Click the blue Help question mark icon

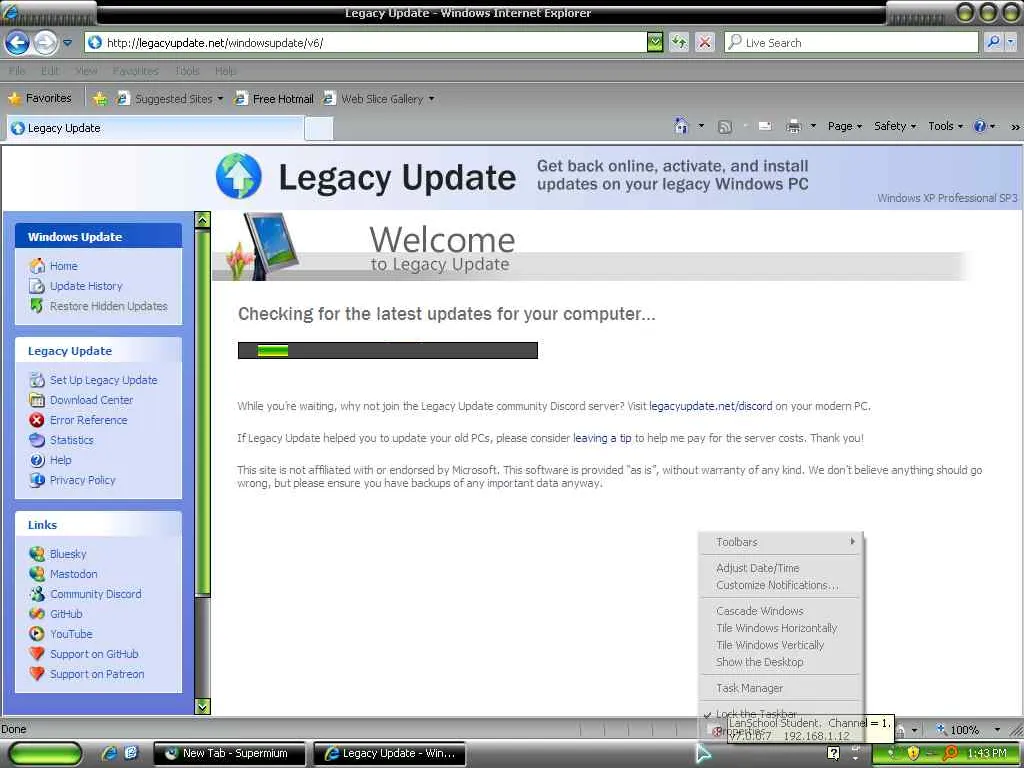pos(980,126)
